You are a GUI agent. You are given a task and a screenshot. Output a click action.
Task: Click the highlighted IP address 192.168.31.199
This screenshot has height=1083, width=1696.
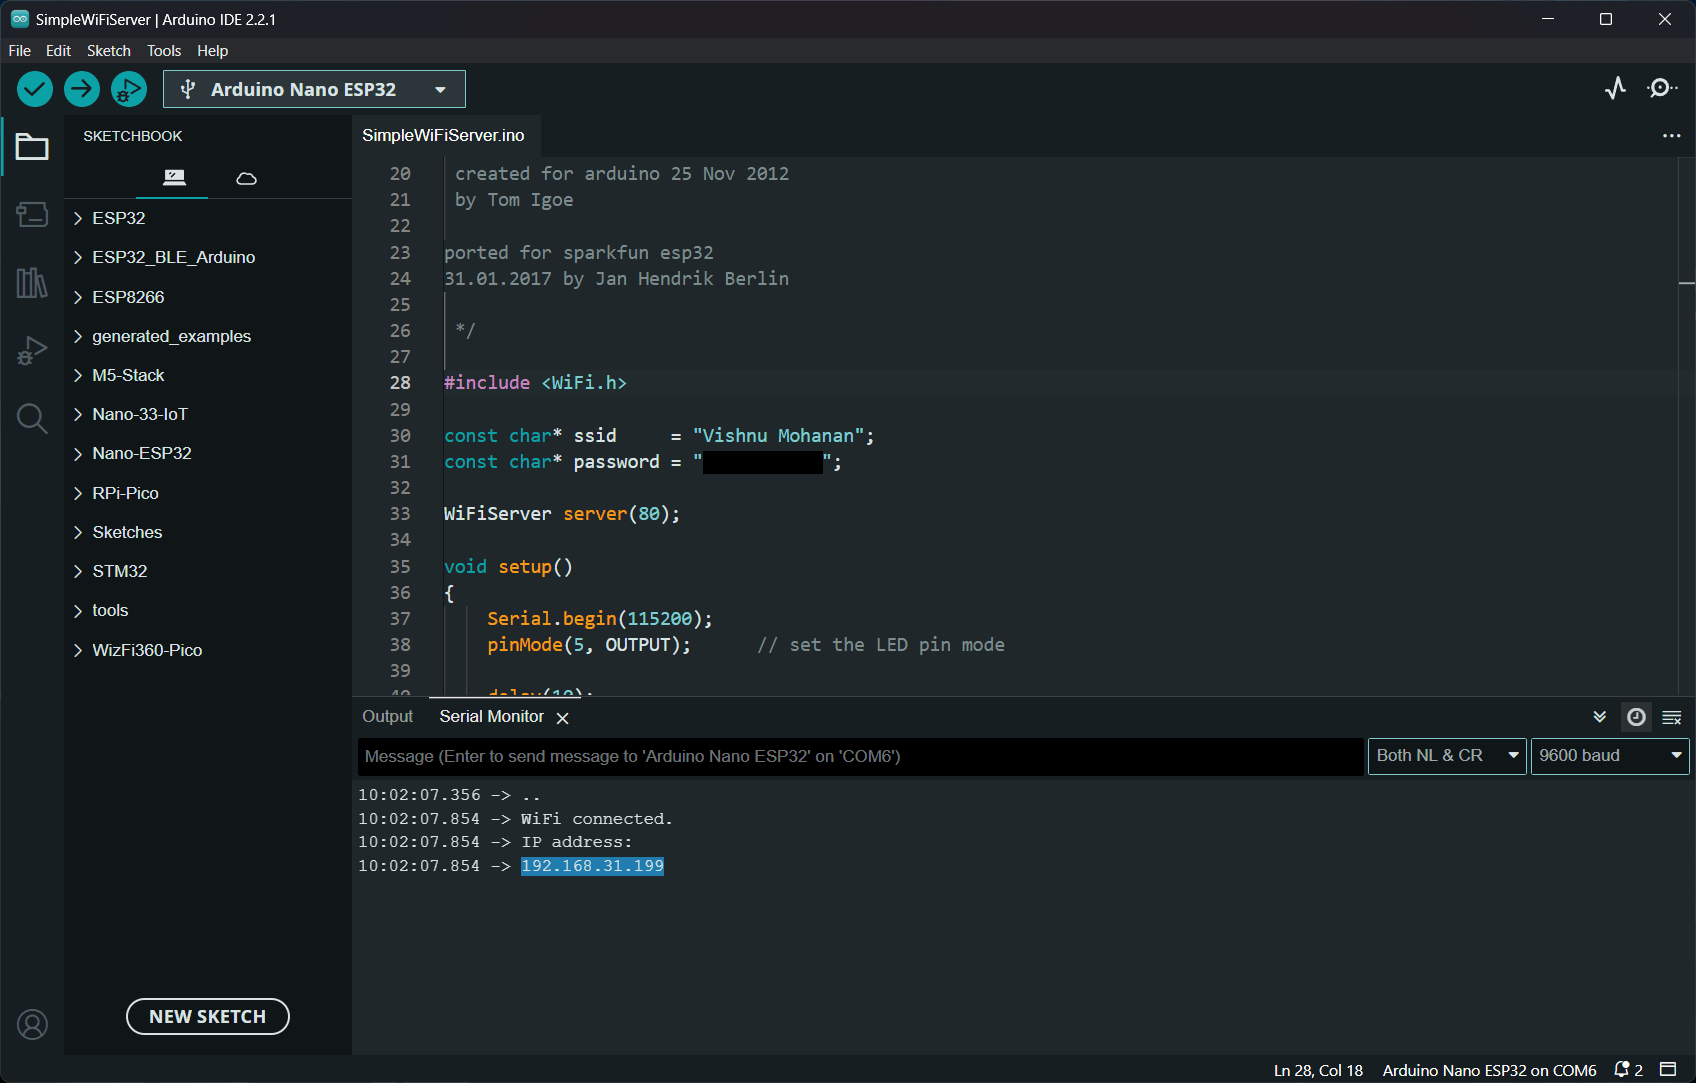592,866
